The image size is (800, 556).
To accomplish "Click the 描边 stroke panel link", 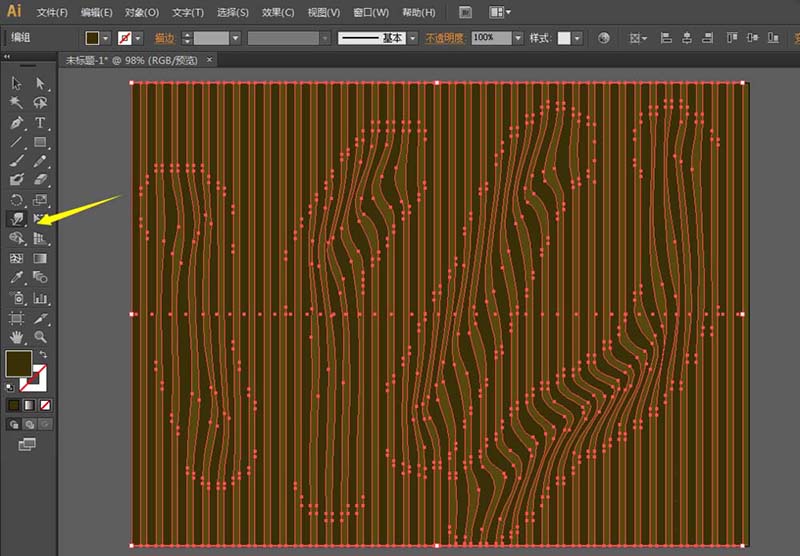I will click(x=164, y=38).
